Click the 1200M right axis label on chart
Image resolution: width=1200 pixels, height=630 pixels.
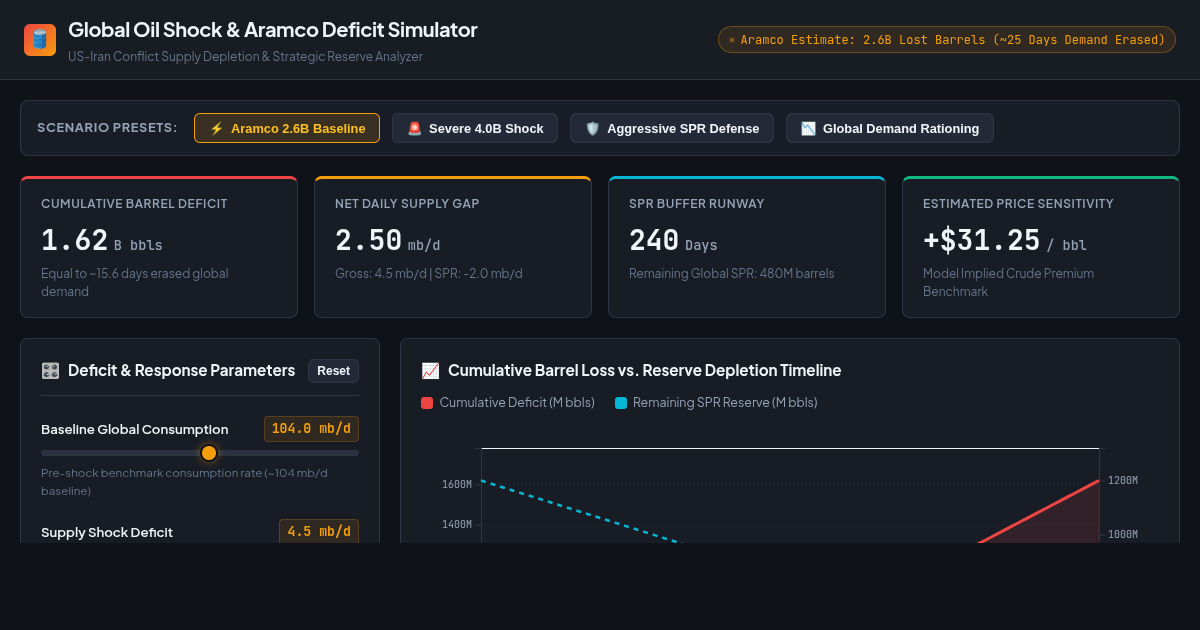tap(1123, 481)
